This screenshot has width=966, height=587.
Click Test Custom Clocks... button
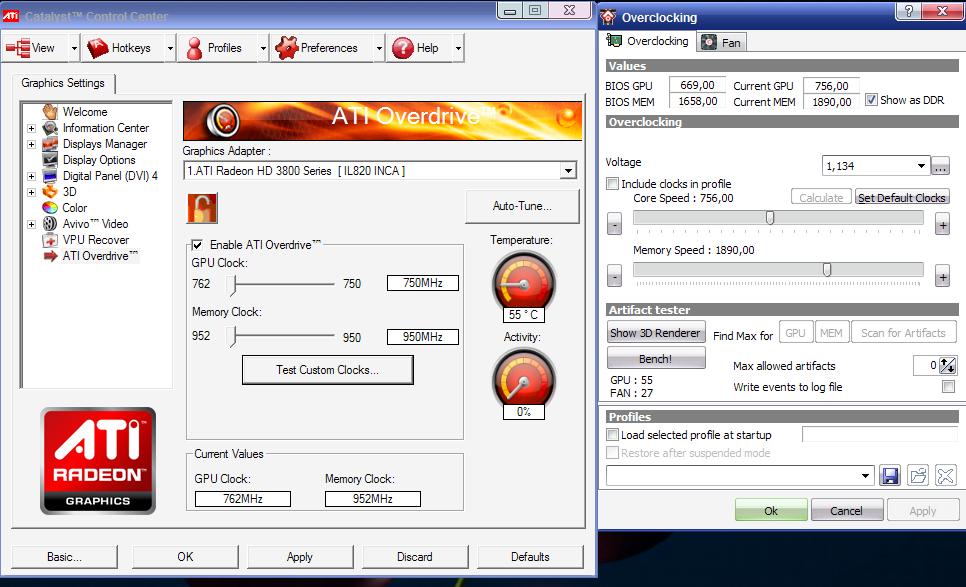(x=327, y=370)
